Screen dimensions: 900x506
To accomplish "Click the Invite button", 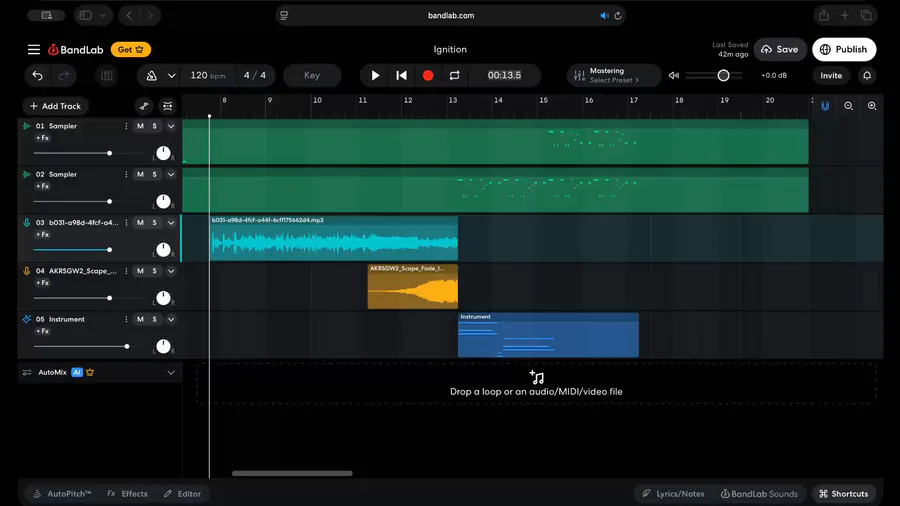I will point(831,75).
